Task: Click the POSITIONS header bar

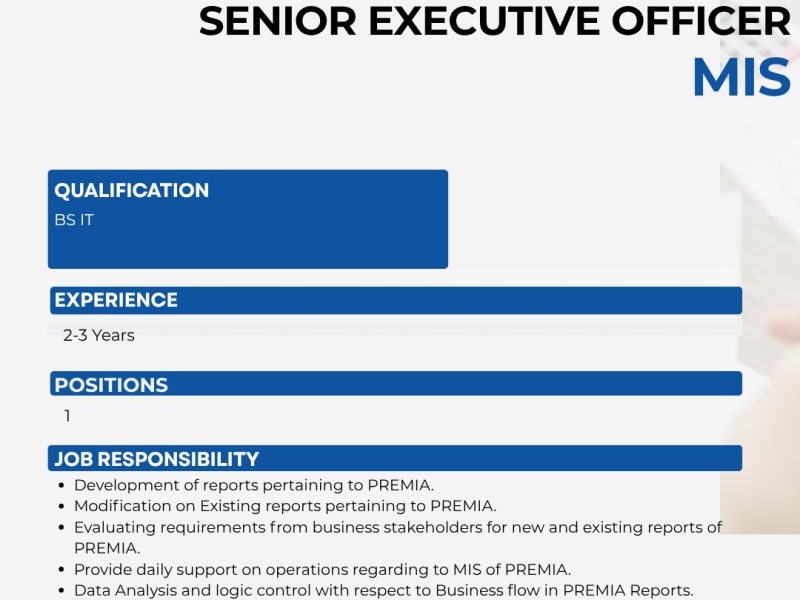Action: [396, 384]
